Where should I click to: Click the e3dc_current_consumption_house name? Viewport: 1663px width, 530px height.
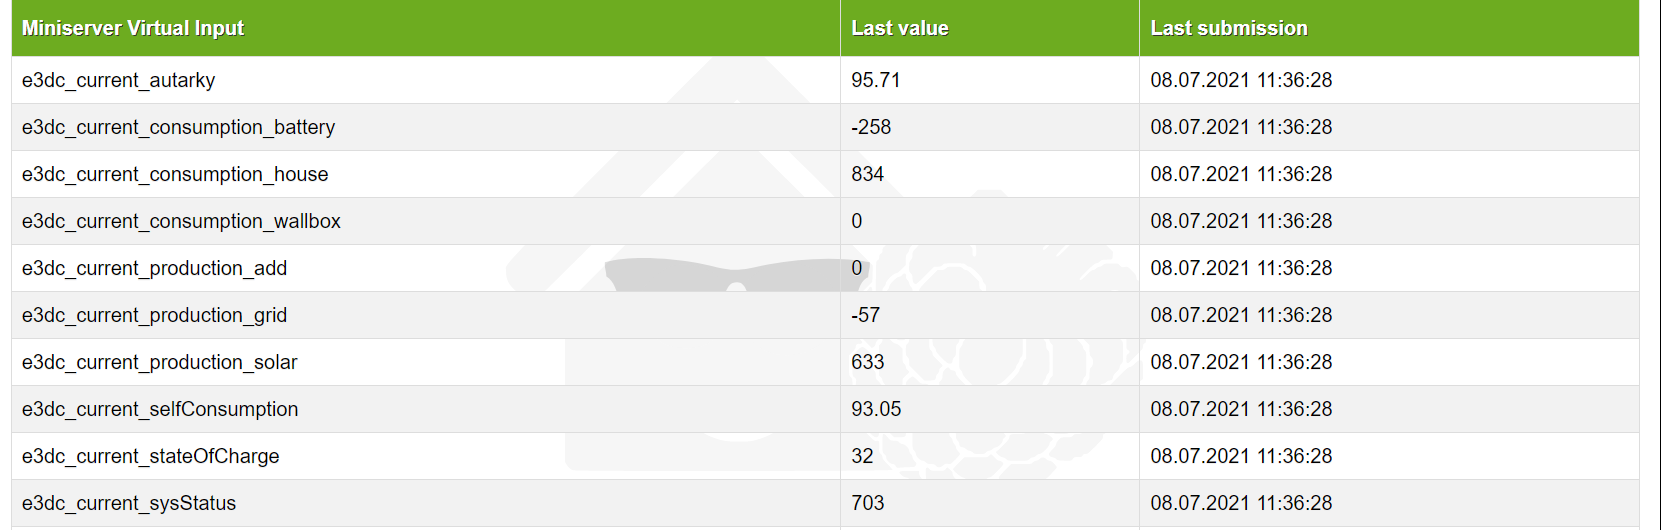pyautogui.click(x=175, y=174)
